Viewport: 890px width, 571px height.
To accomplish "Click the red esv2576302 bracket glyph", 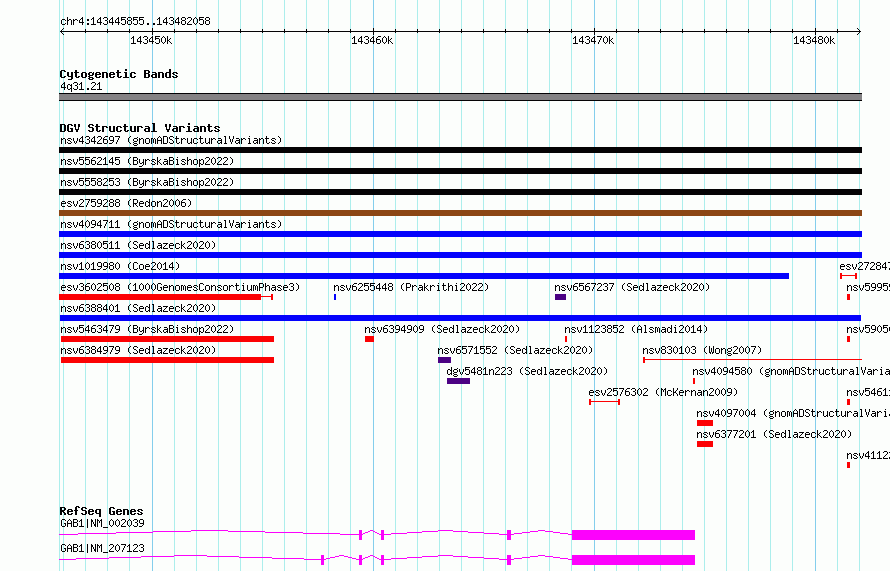I will [604, 402].
